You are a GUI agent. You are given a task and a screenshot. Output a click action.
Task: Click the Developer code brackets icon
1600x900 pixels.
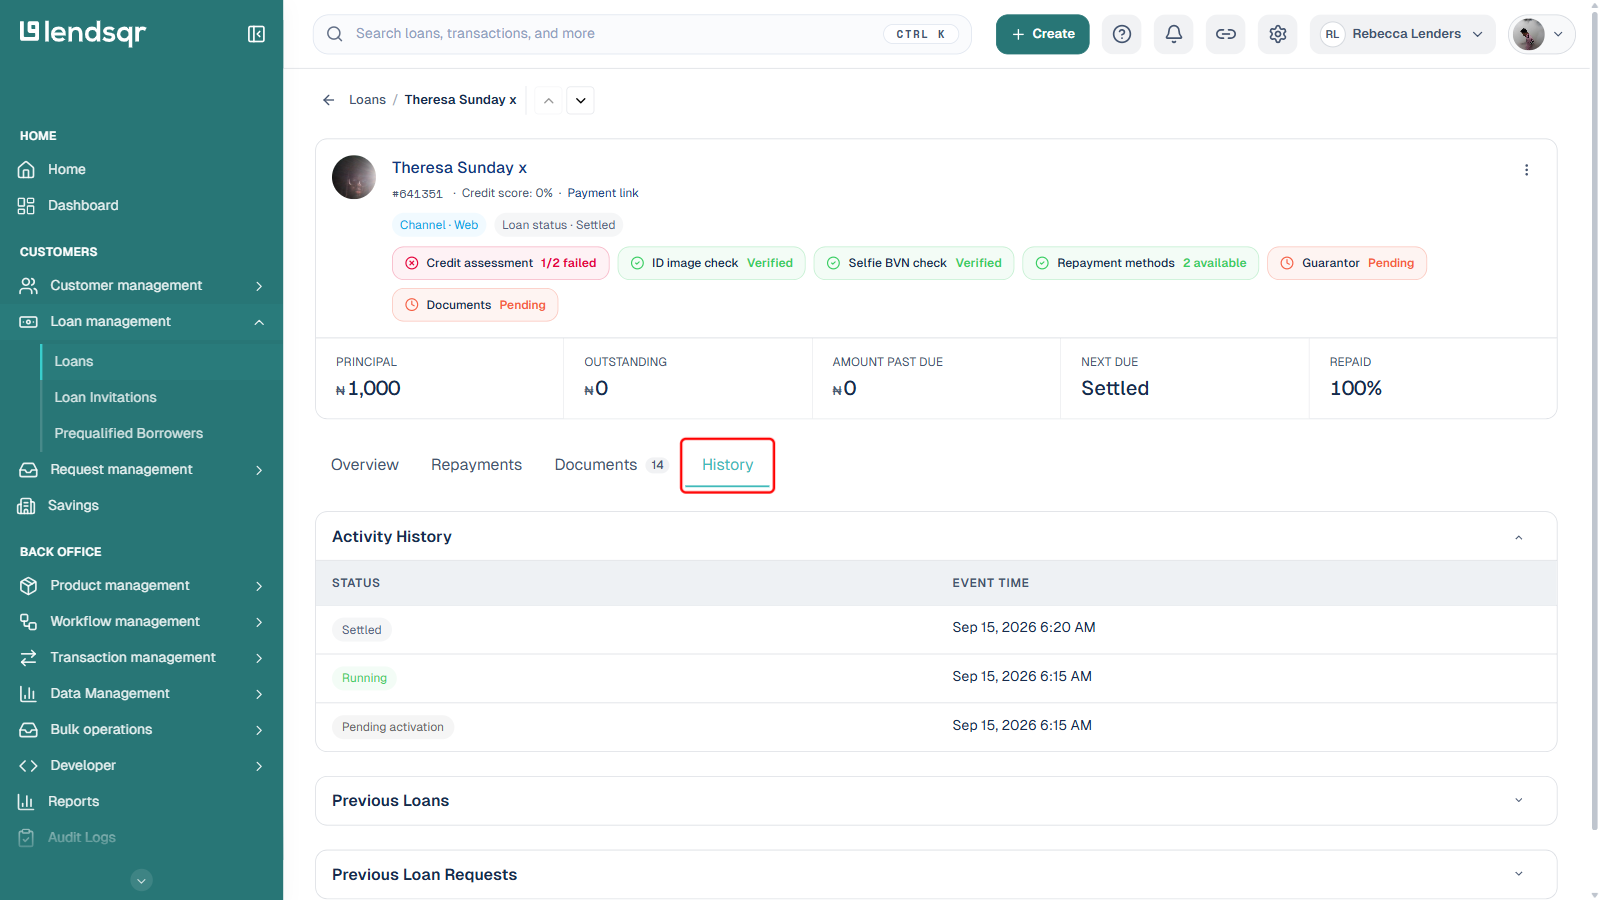pos(28,766)
